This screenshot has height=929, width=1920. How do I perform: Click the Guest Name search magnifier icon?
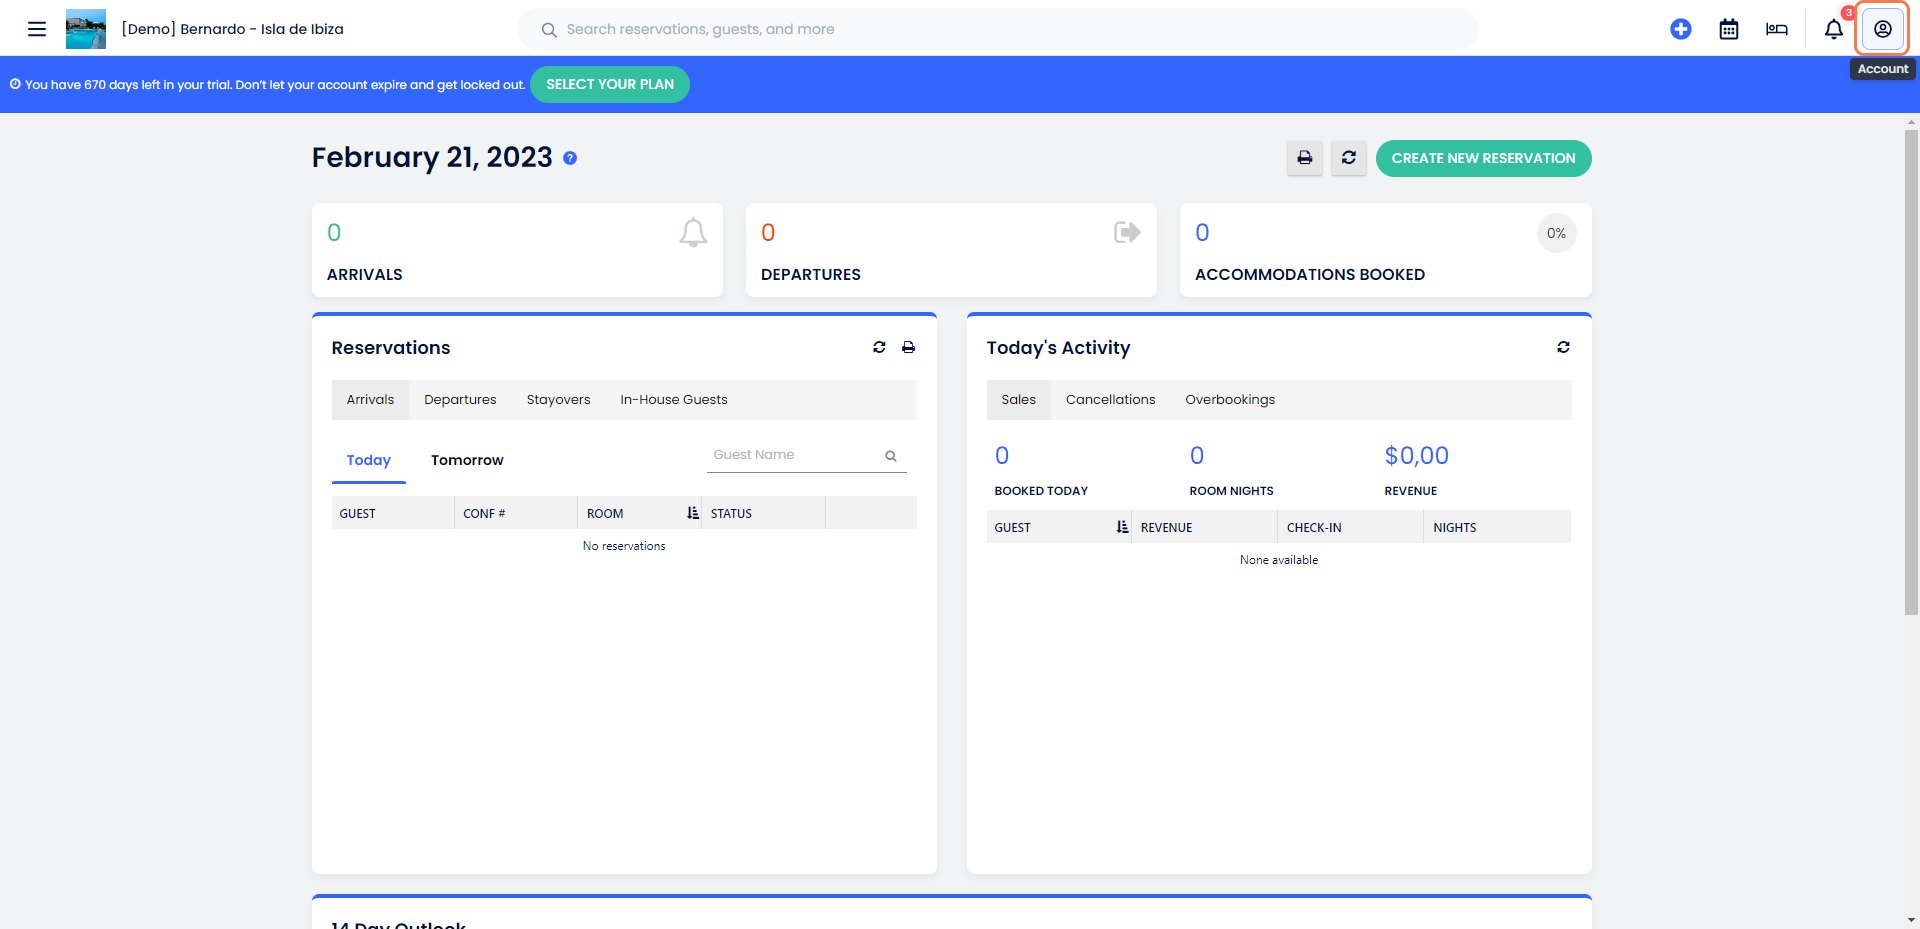pos(891,456)
